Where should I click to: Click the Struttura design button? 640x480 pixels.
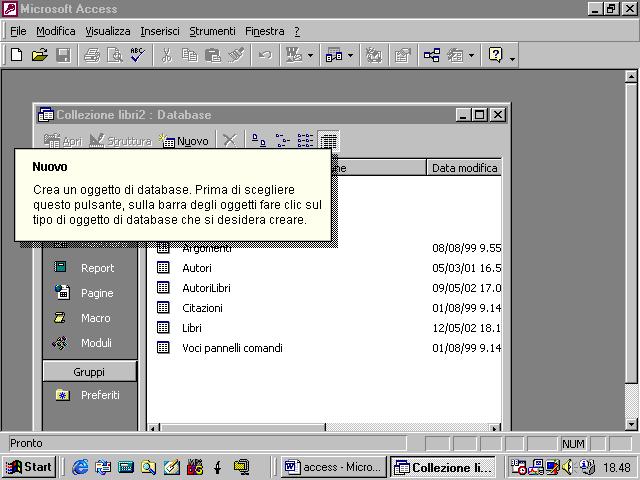click(120, 141)
